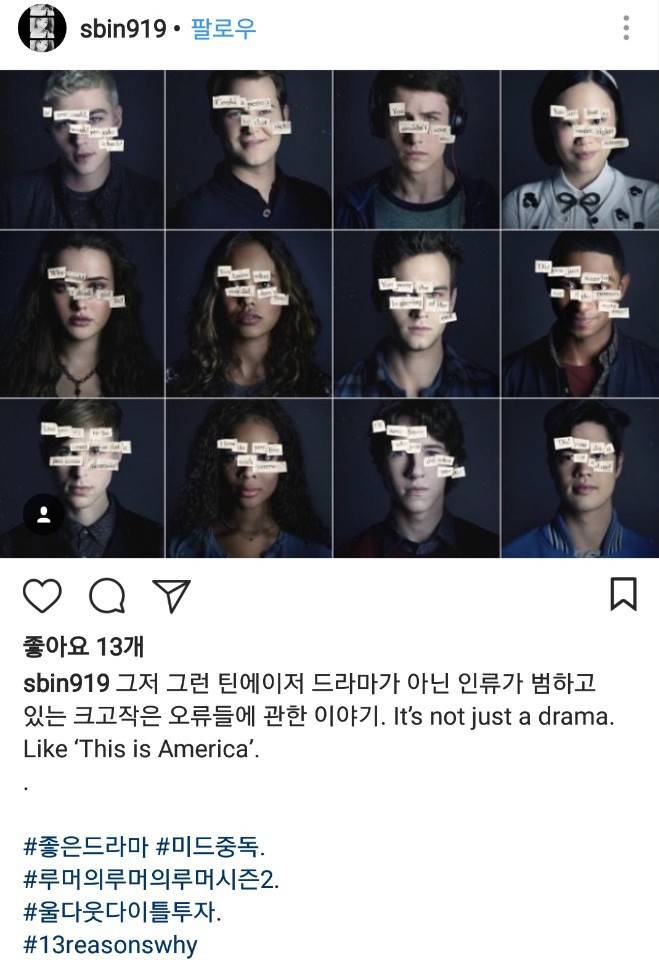Open comments with the speech bubble icon
This screenshot has height=960, width=659.
107,596
